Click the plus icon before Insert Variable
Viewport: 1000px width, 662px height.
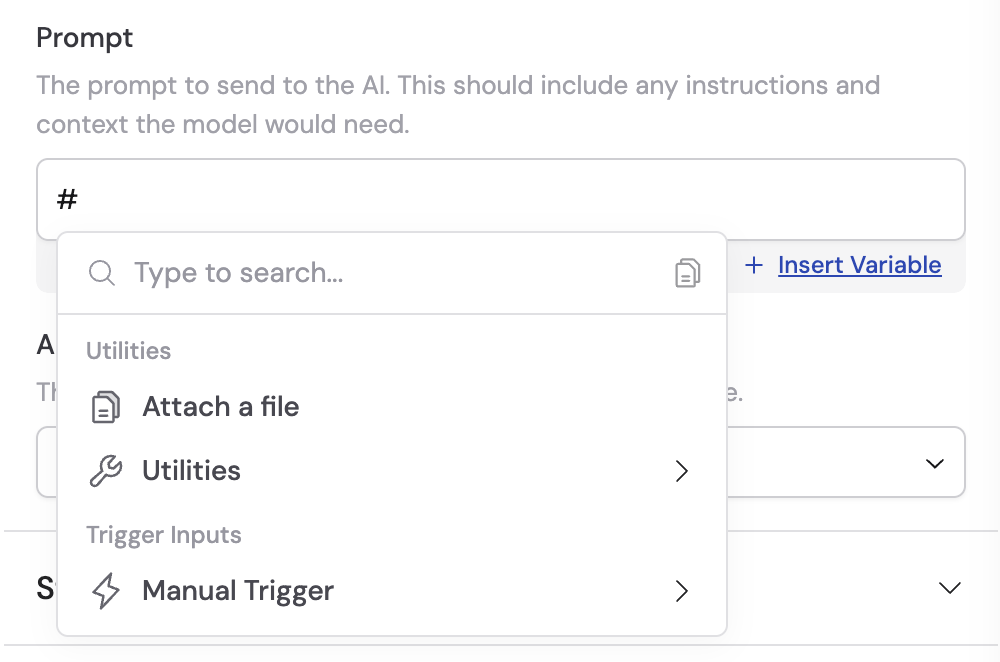[x=754, y=264]
